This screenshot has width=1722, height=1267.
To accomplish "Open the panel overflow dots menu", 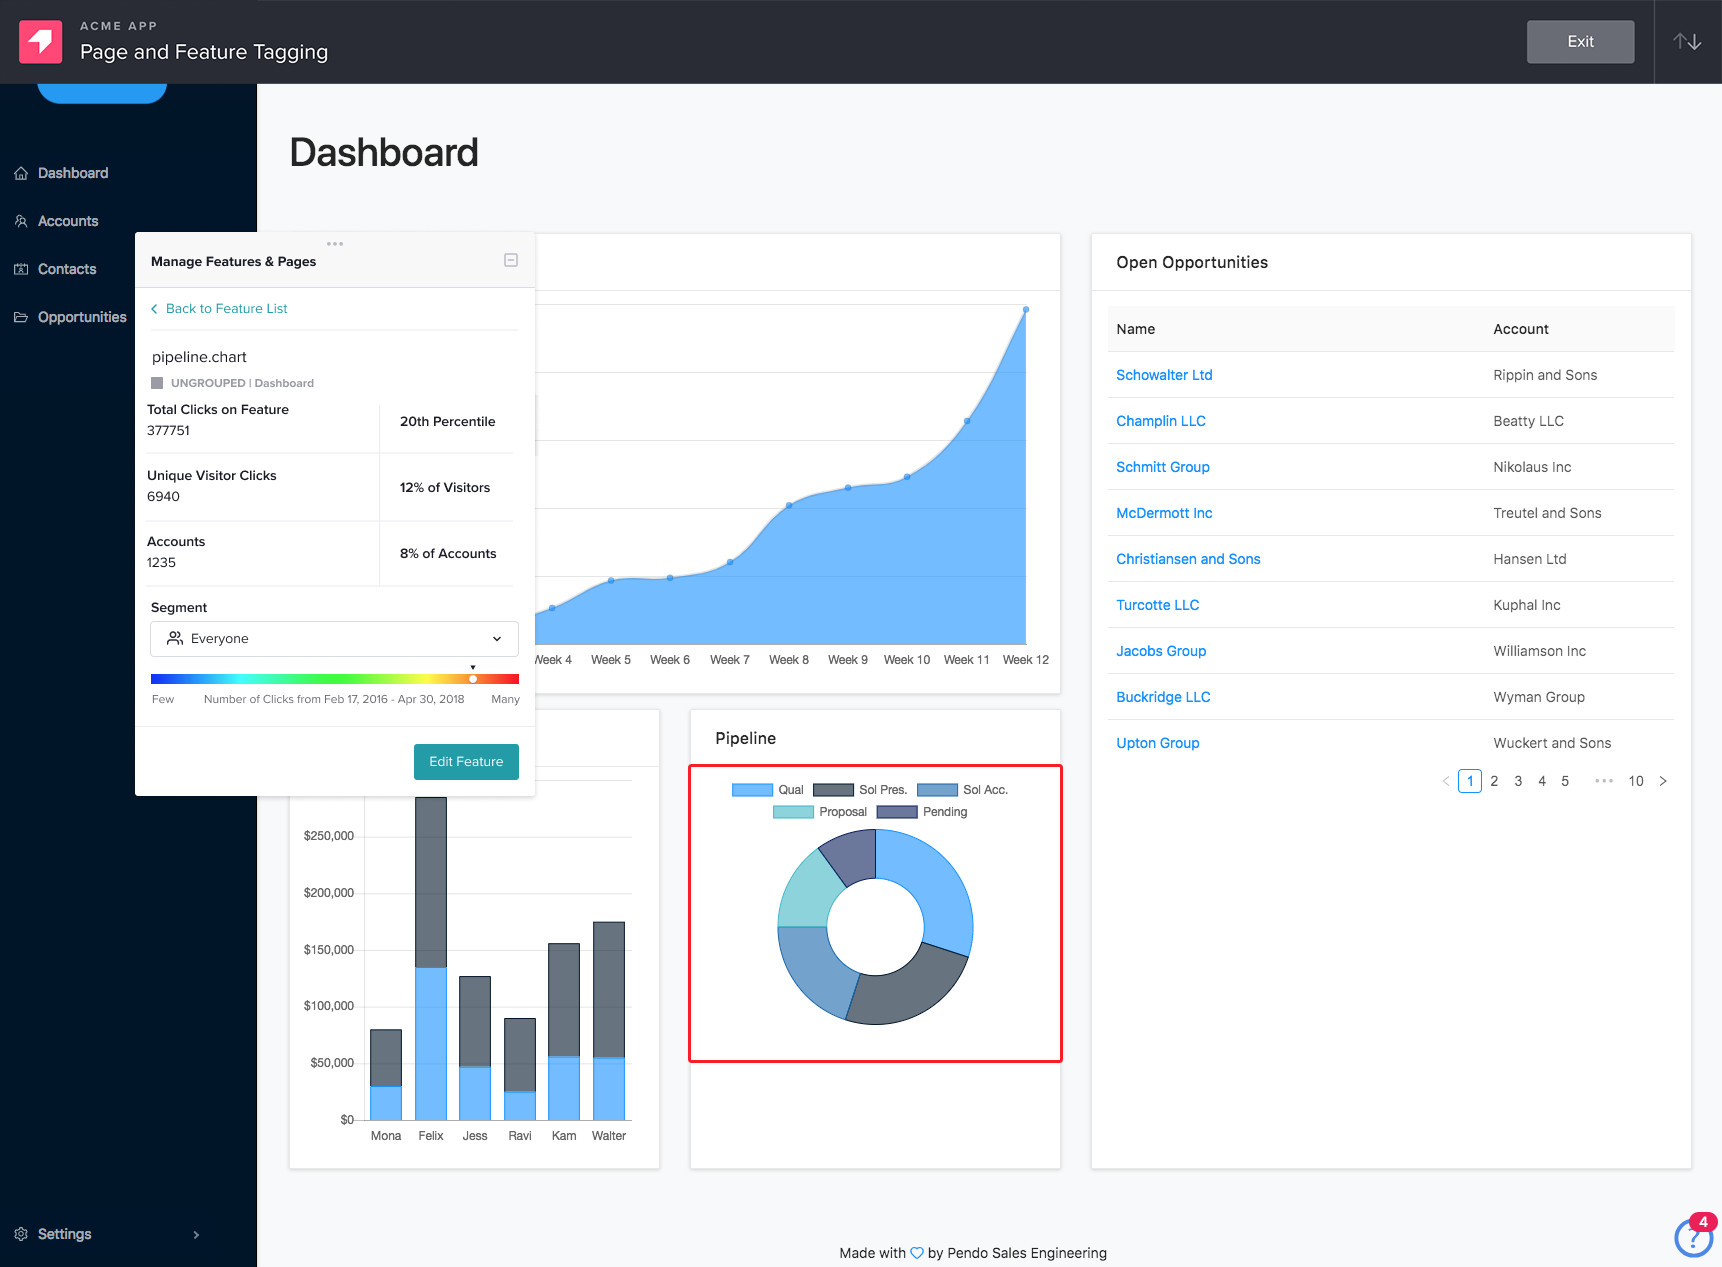I will coord(335,242).
